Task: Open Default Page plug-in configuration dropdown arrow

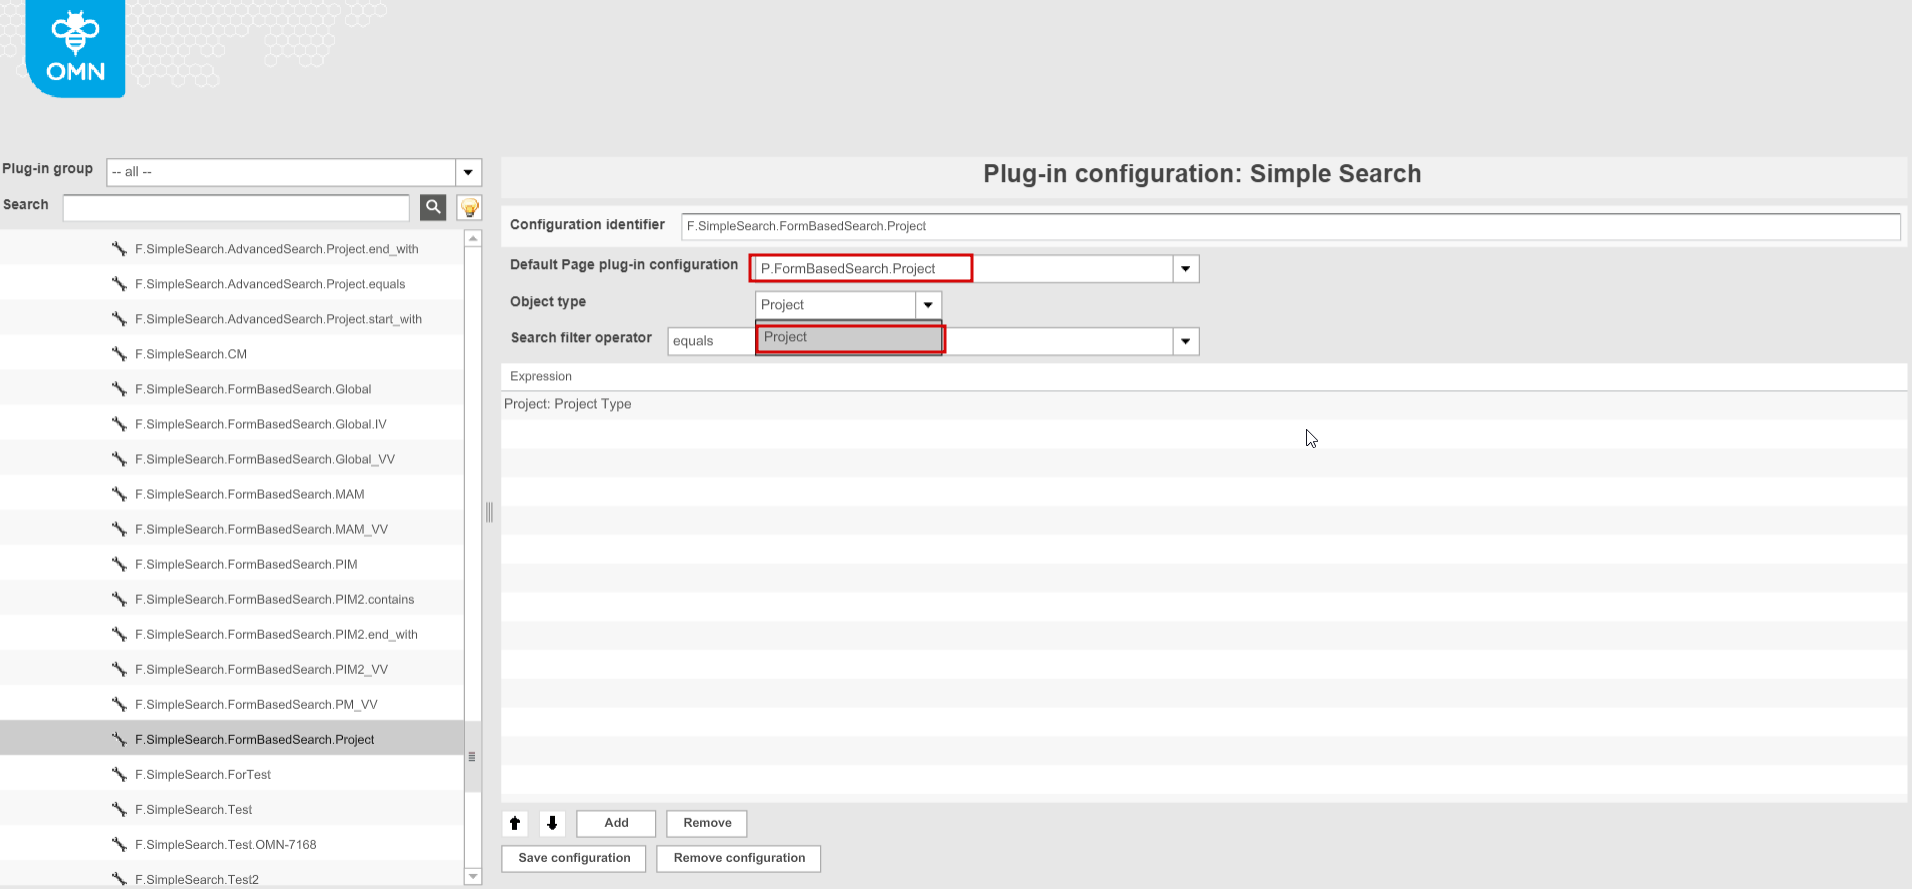Action: click(x=1186, y=269)
